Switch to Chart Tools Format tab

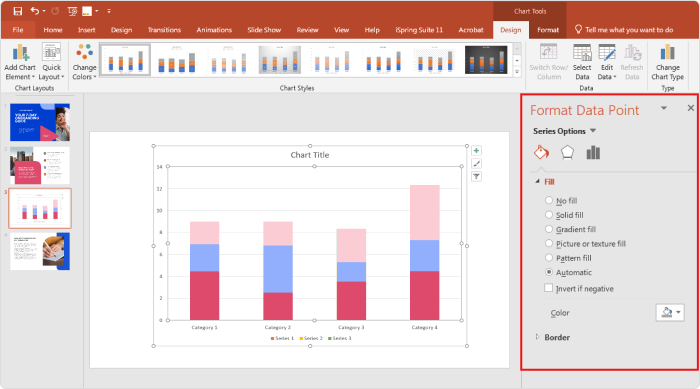click(x=548, y=30)
